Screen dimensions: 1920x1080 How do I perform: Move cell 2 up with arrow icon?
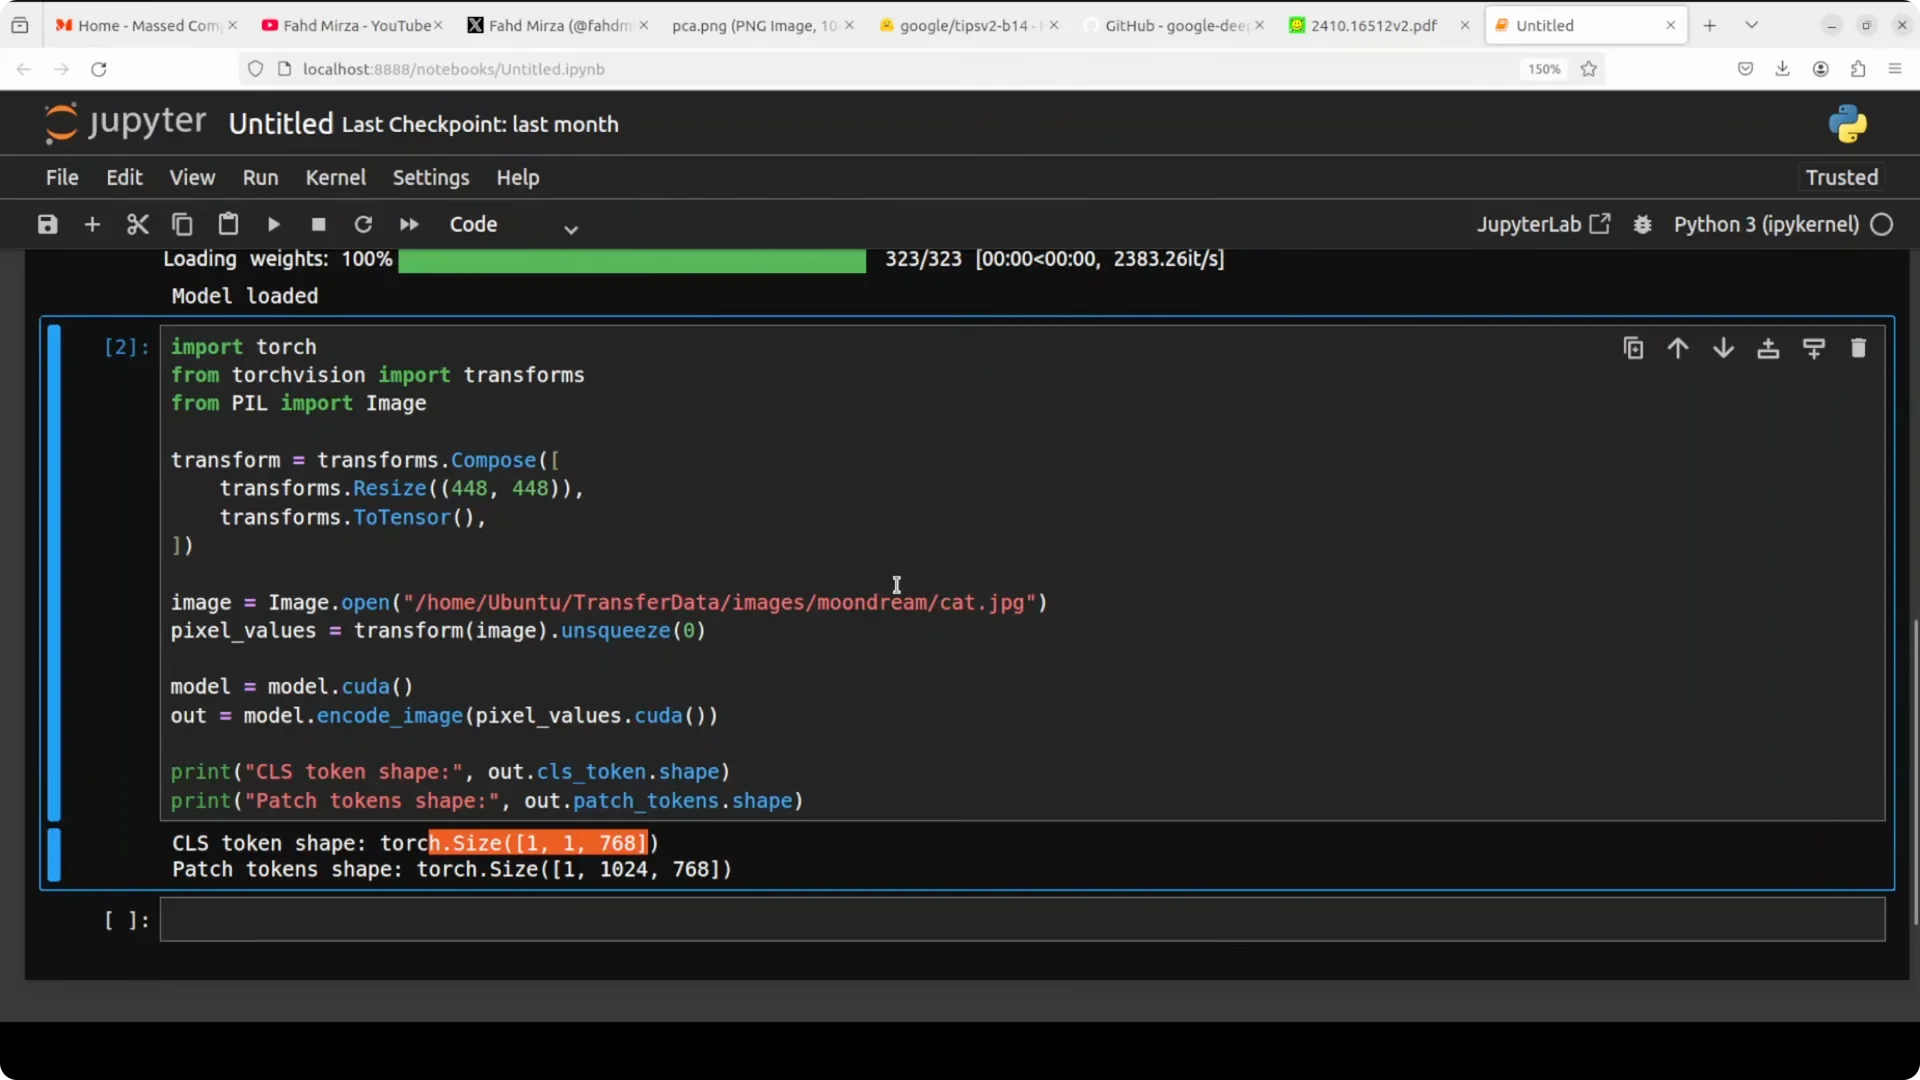click(1678, 348)
